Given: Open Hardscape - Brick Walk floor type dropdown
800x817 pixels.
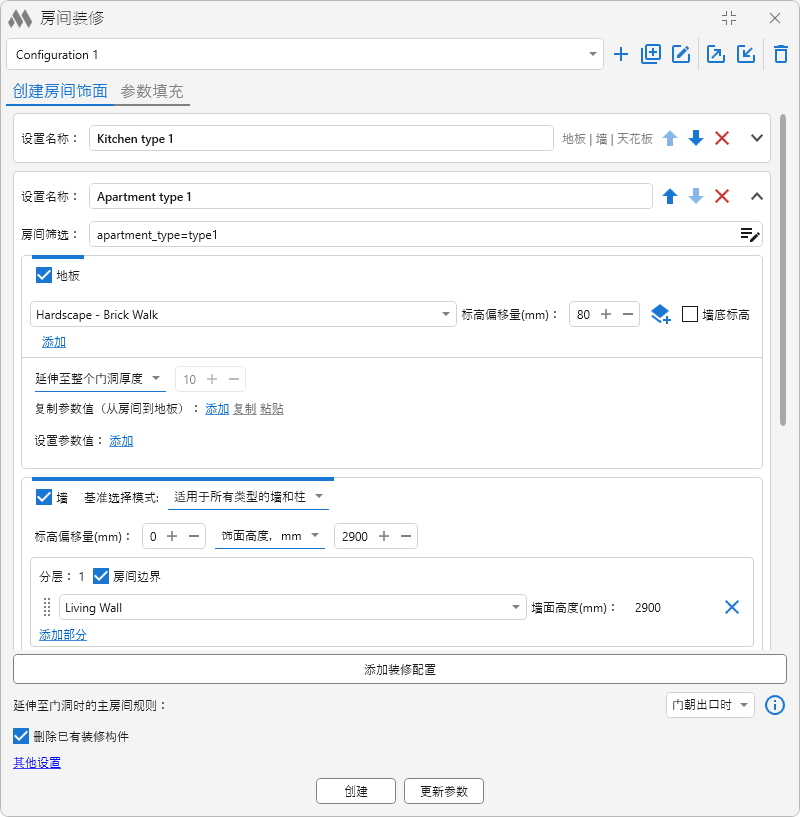Looking at the screenshot, I should [x=243, y=314].
